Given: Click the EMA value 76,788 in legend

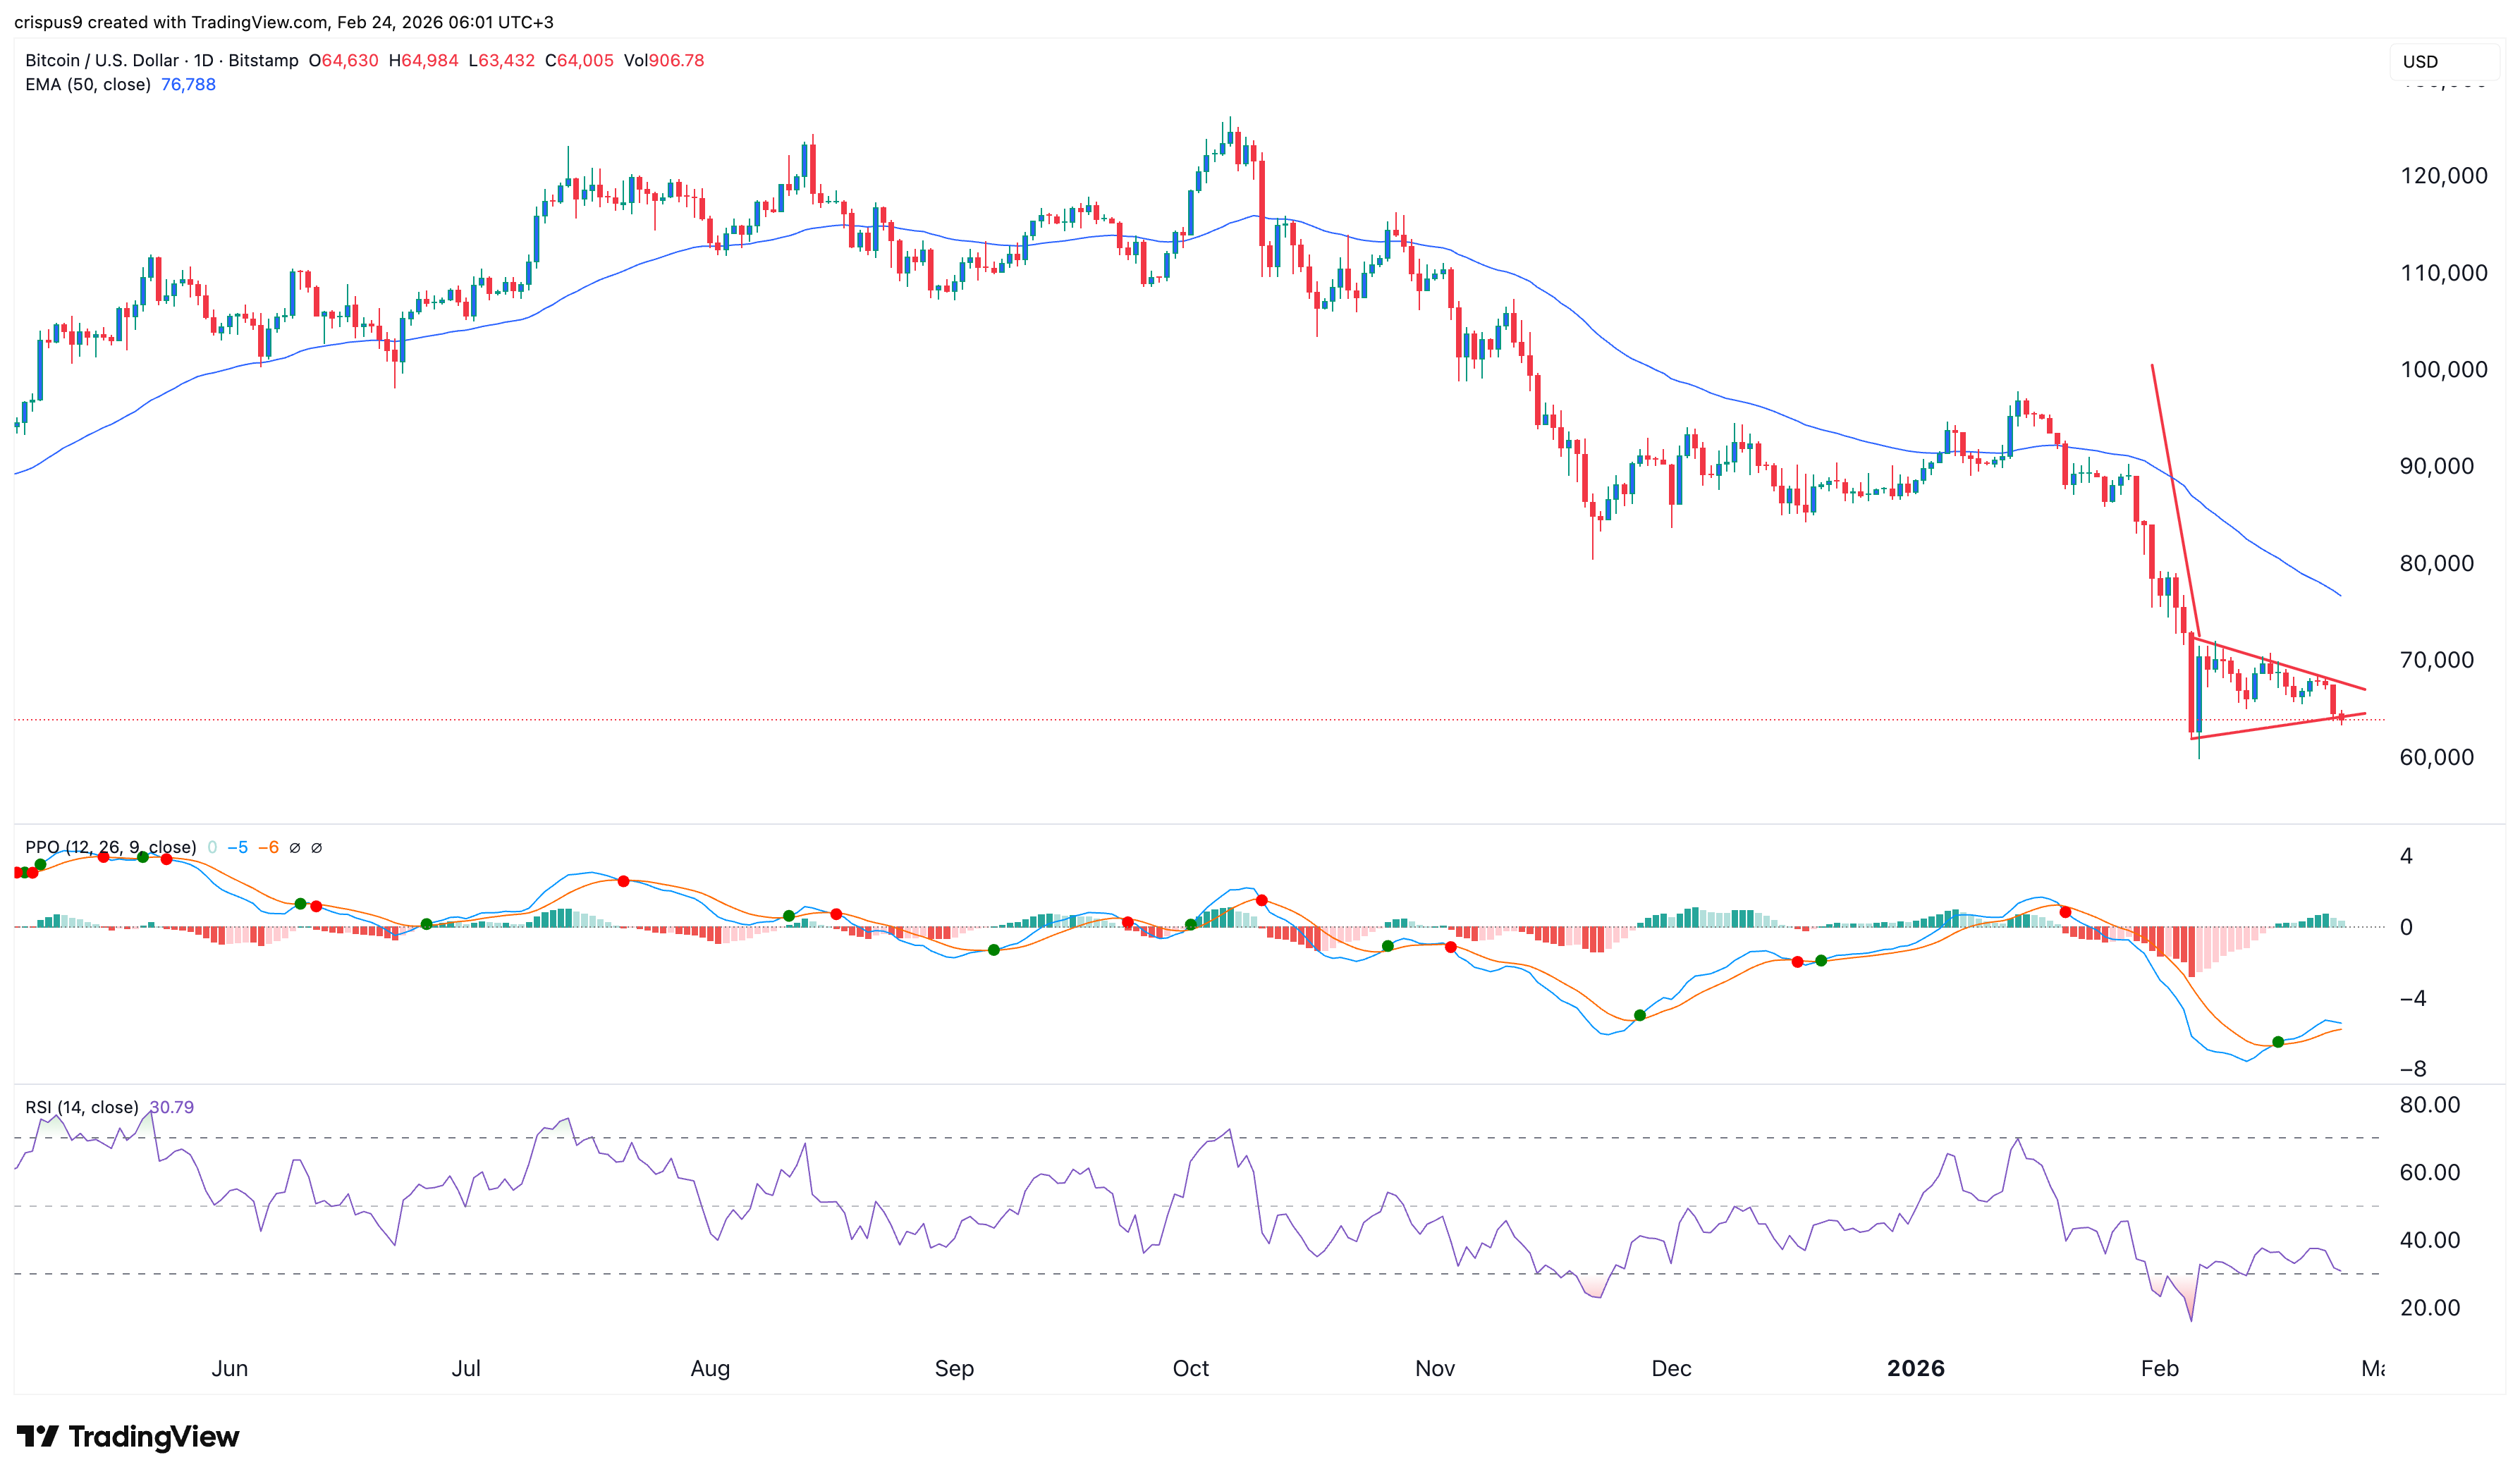Looking at the screenshot, I should (x=188, y=84).
